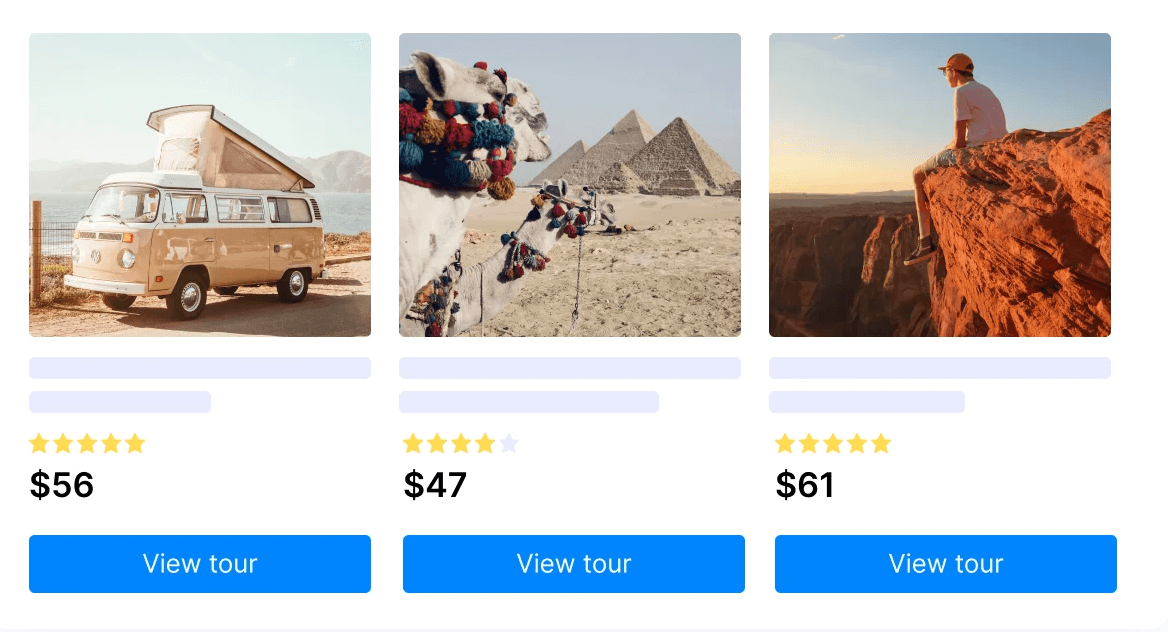Click the first star of canyon tour rating
1168x632 pixels.
point(785,443)
